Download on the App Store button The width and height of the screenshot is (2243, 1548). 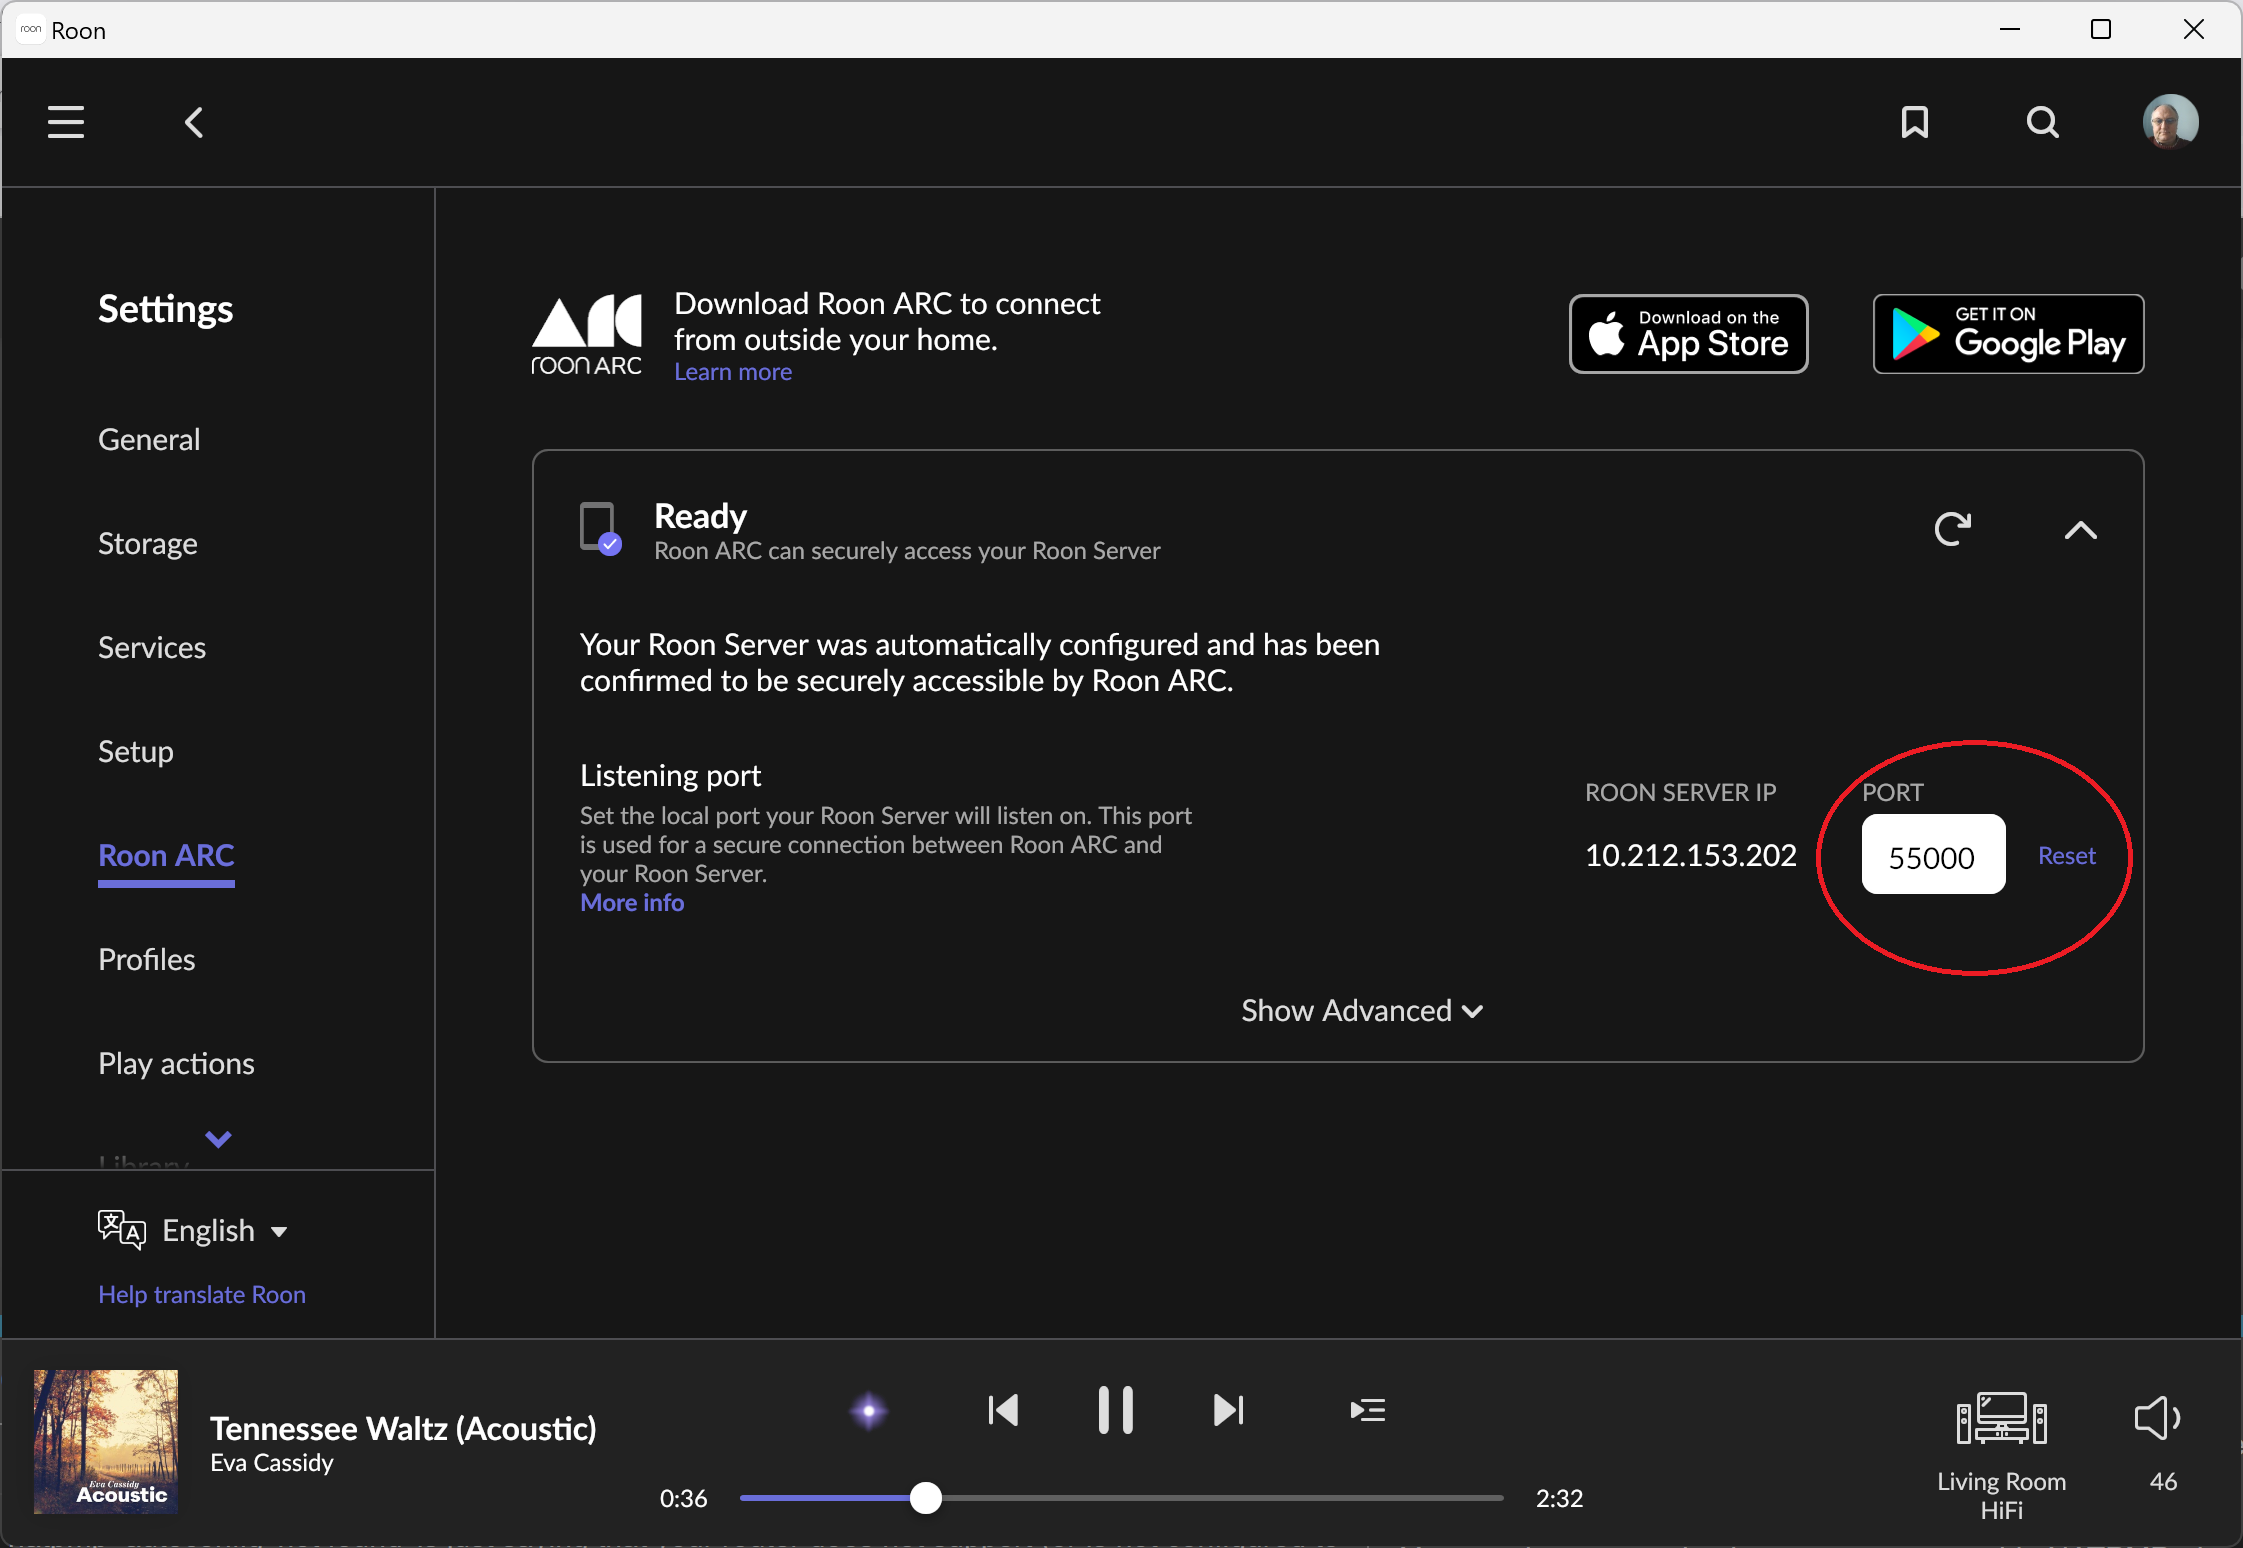1688,334
